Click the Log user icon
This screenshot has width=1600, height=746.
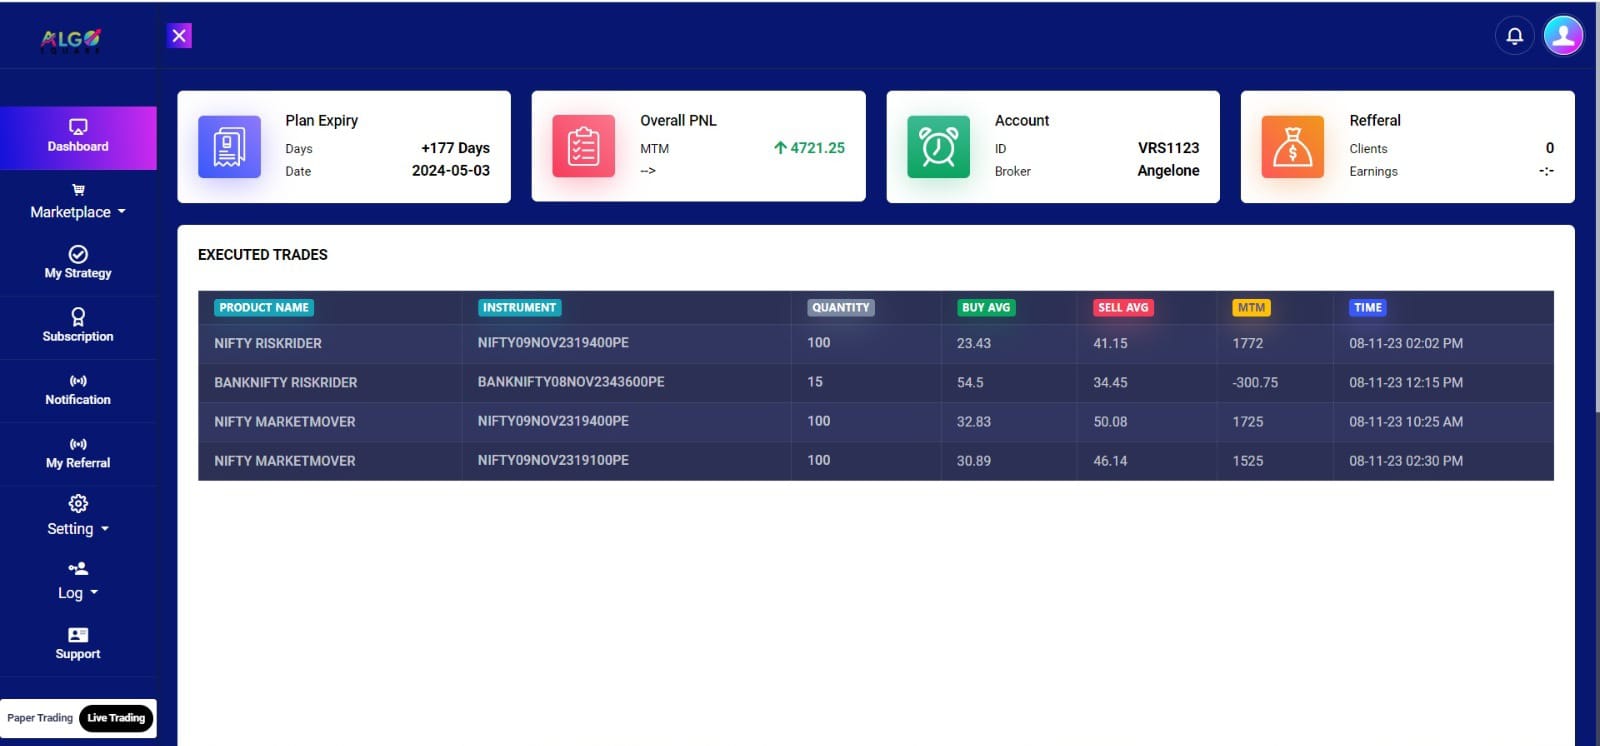point(78,568)
